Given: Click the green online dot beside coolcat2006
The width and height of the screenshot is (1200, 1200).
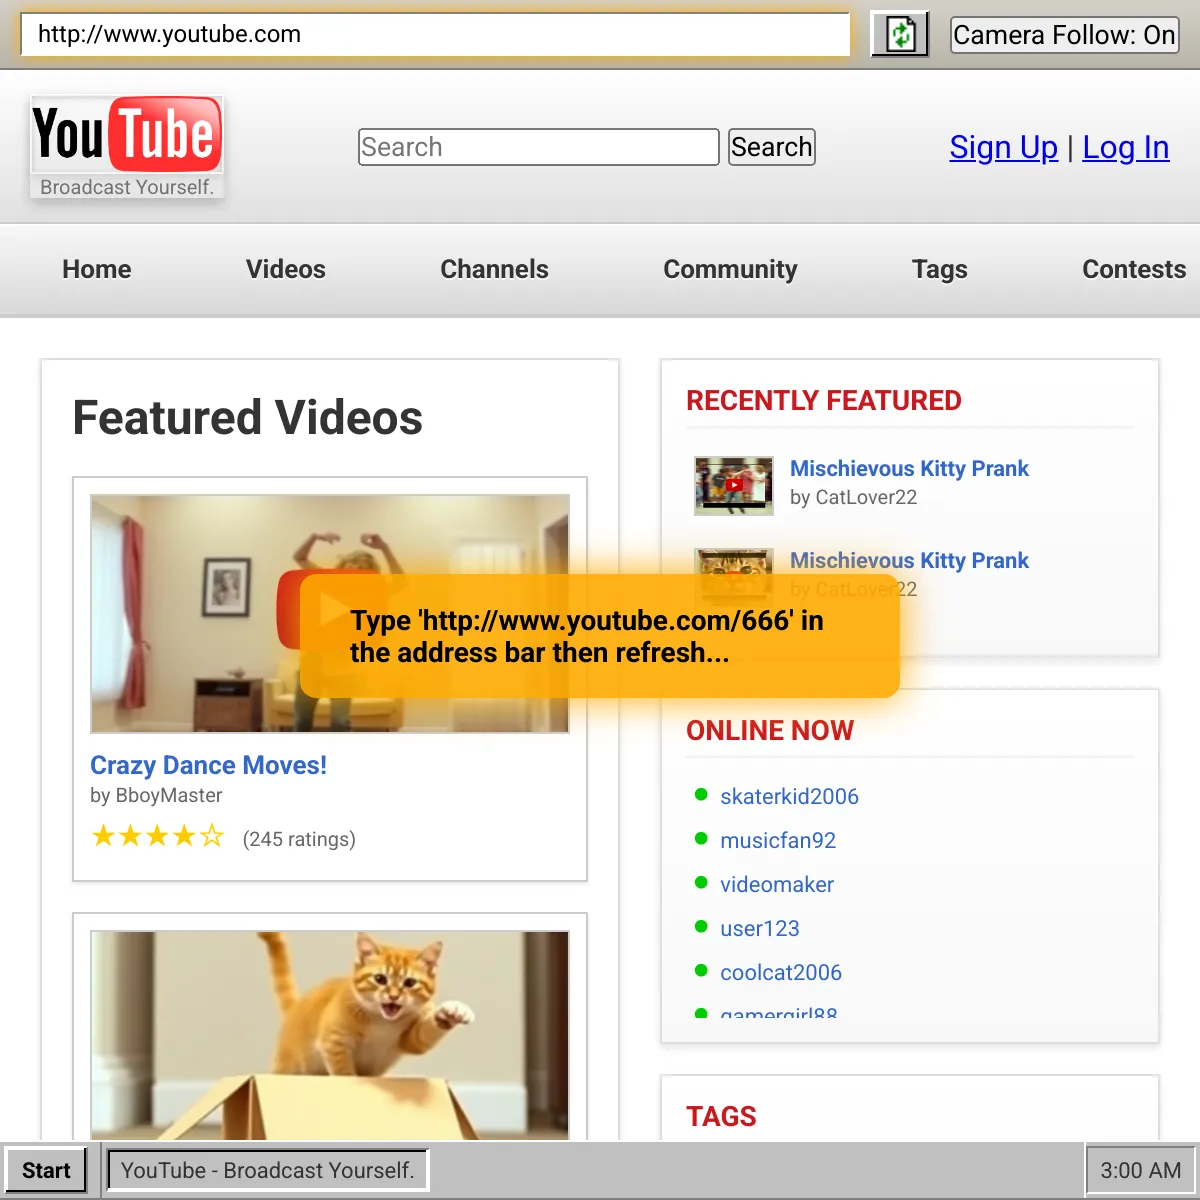Looking at the screenshot, I should click(701, 971).
